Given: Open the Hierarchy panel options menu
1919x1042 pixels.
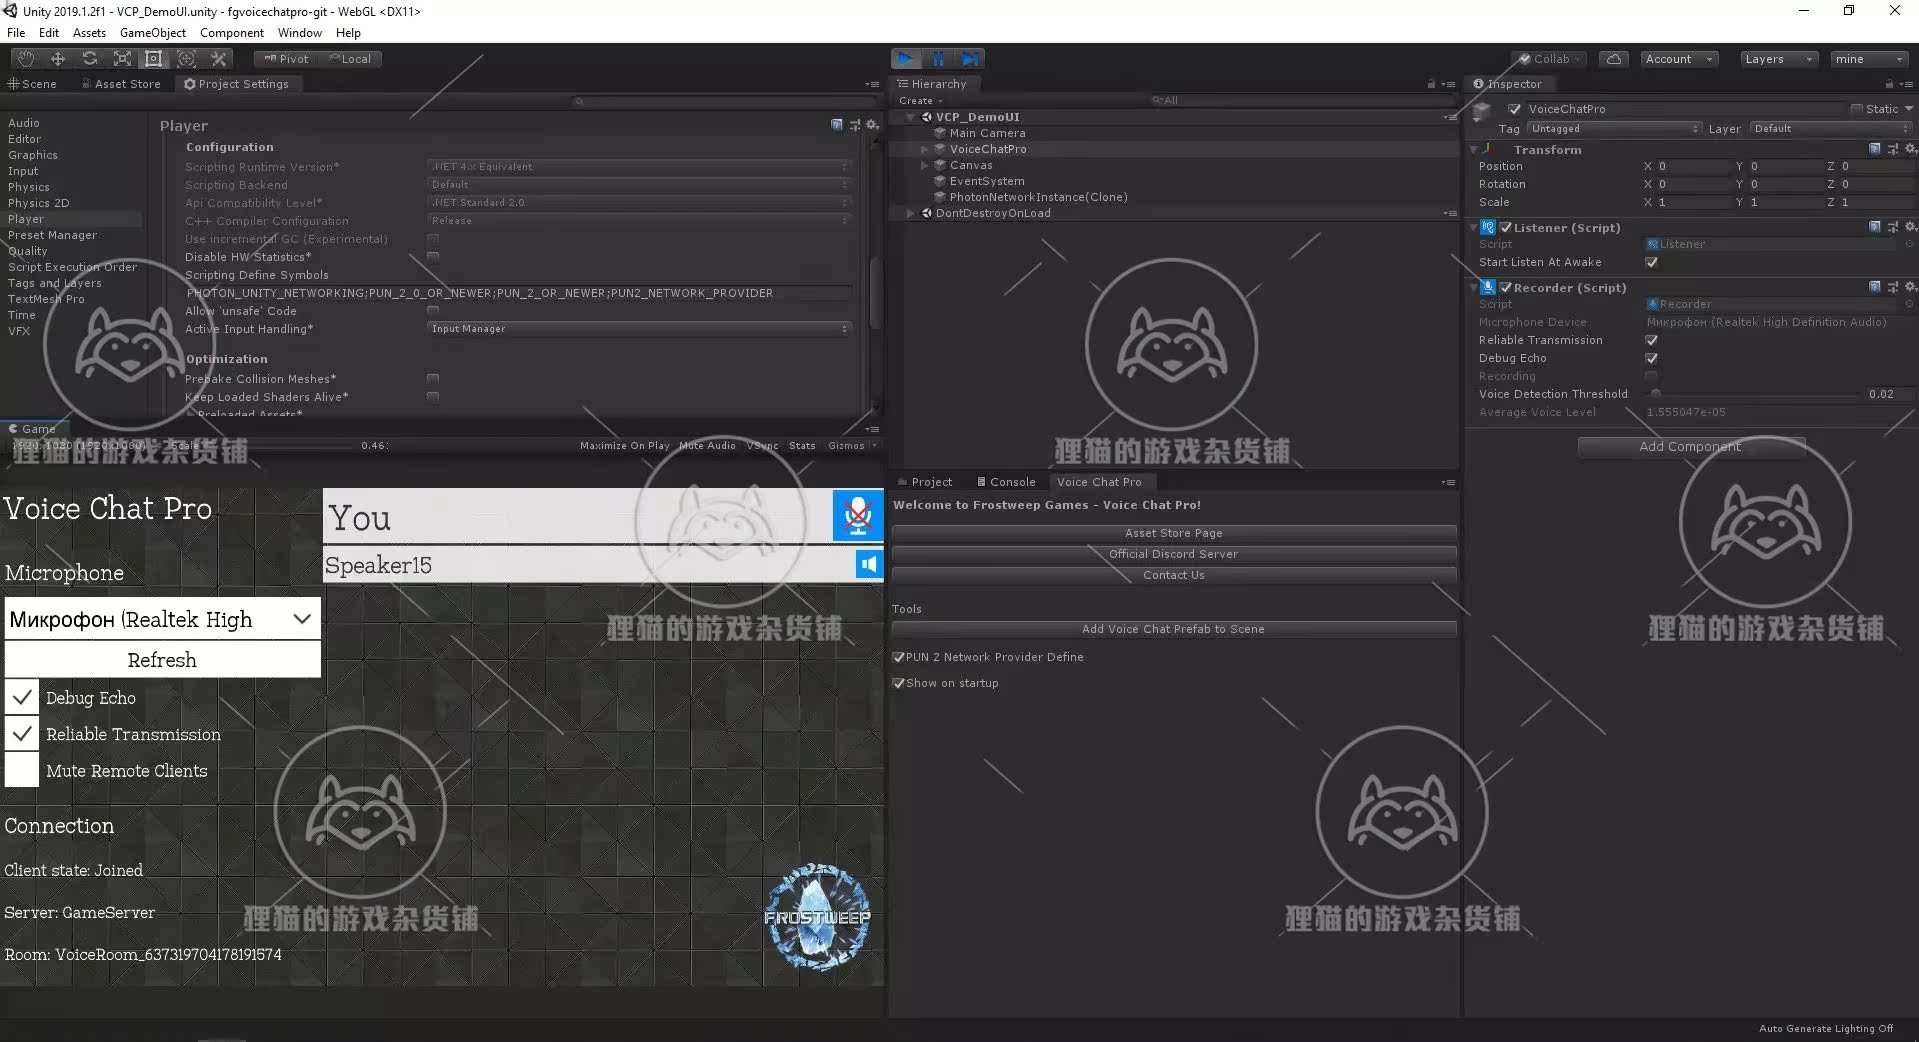Looking at the screenshot, I should pos(1448,84).
